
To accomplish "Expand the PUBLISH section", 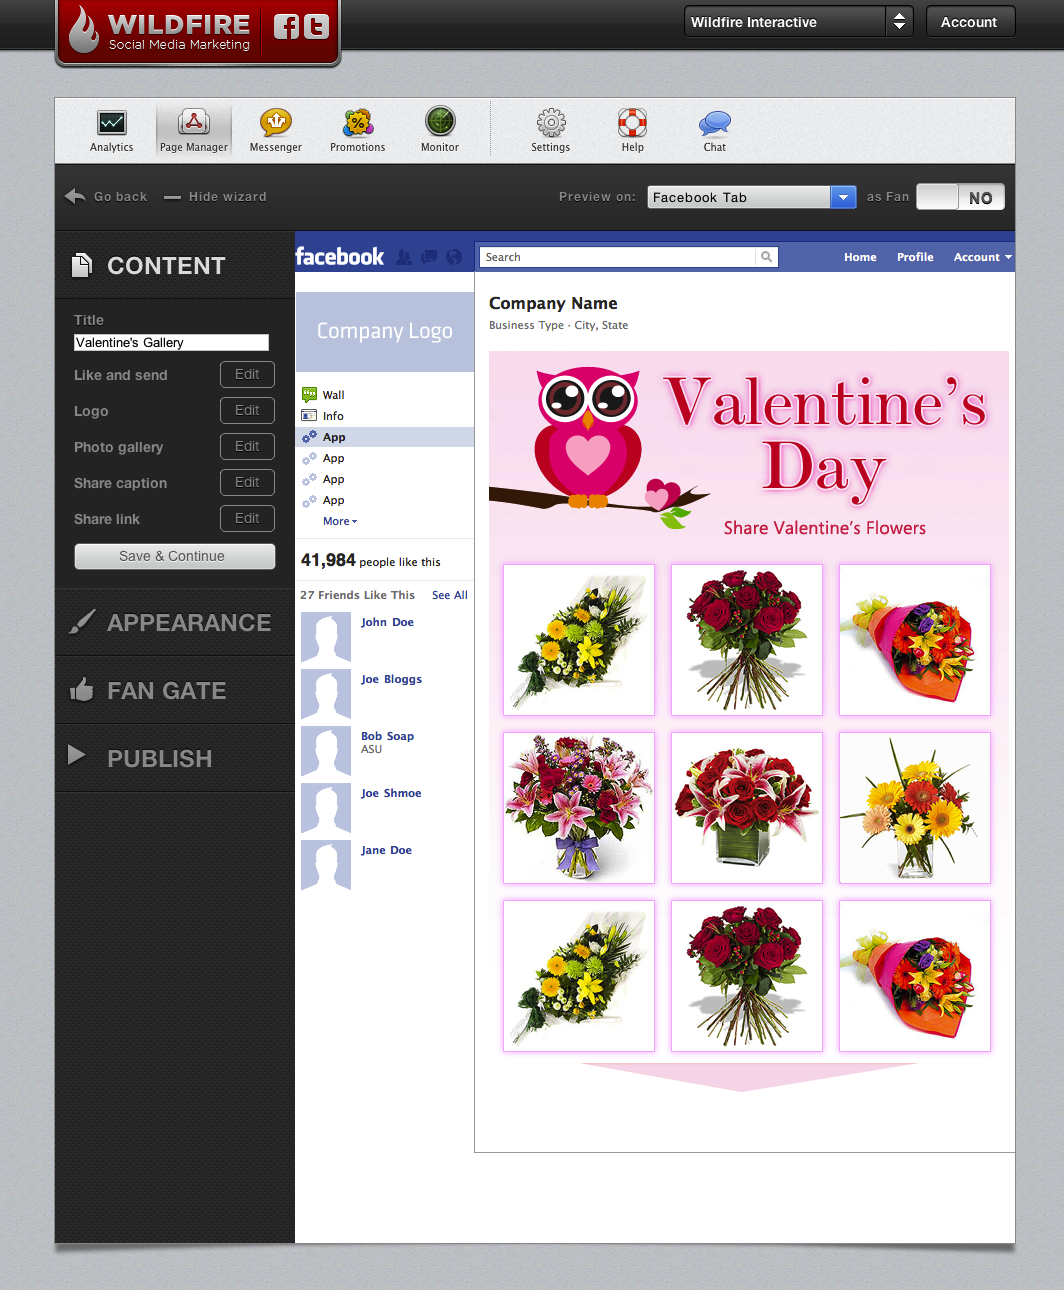I will (x=175, y=758).
